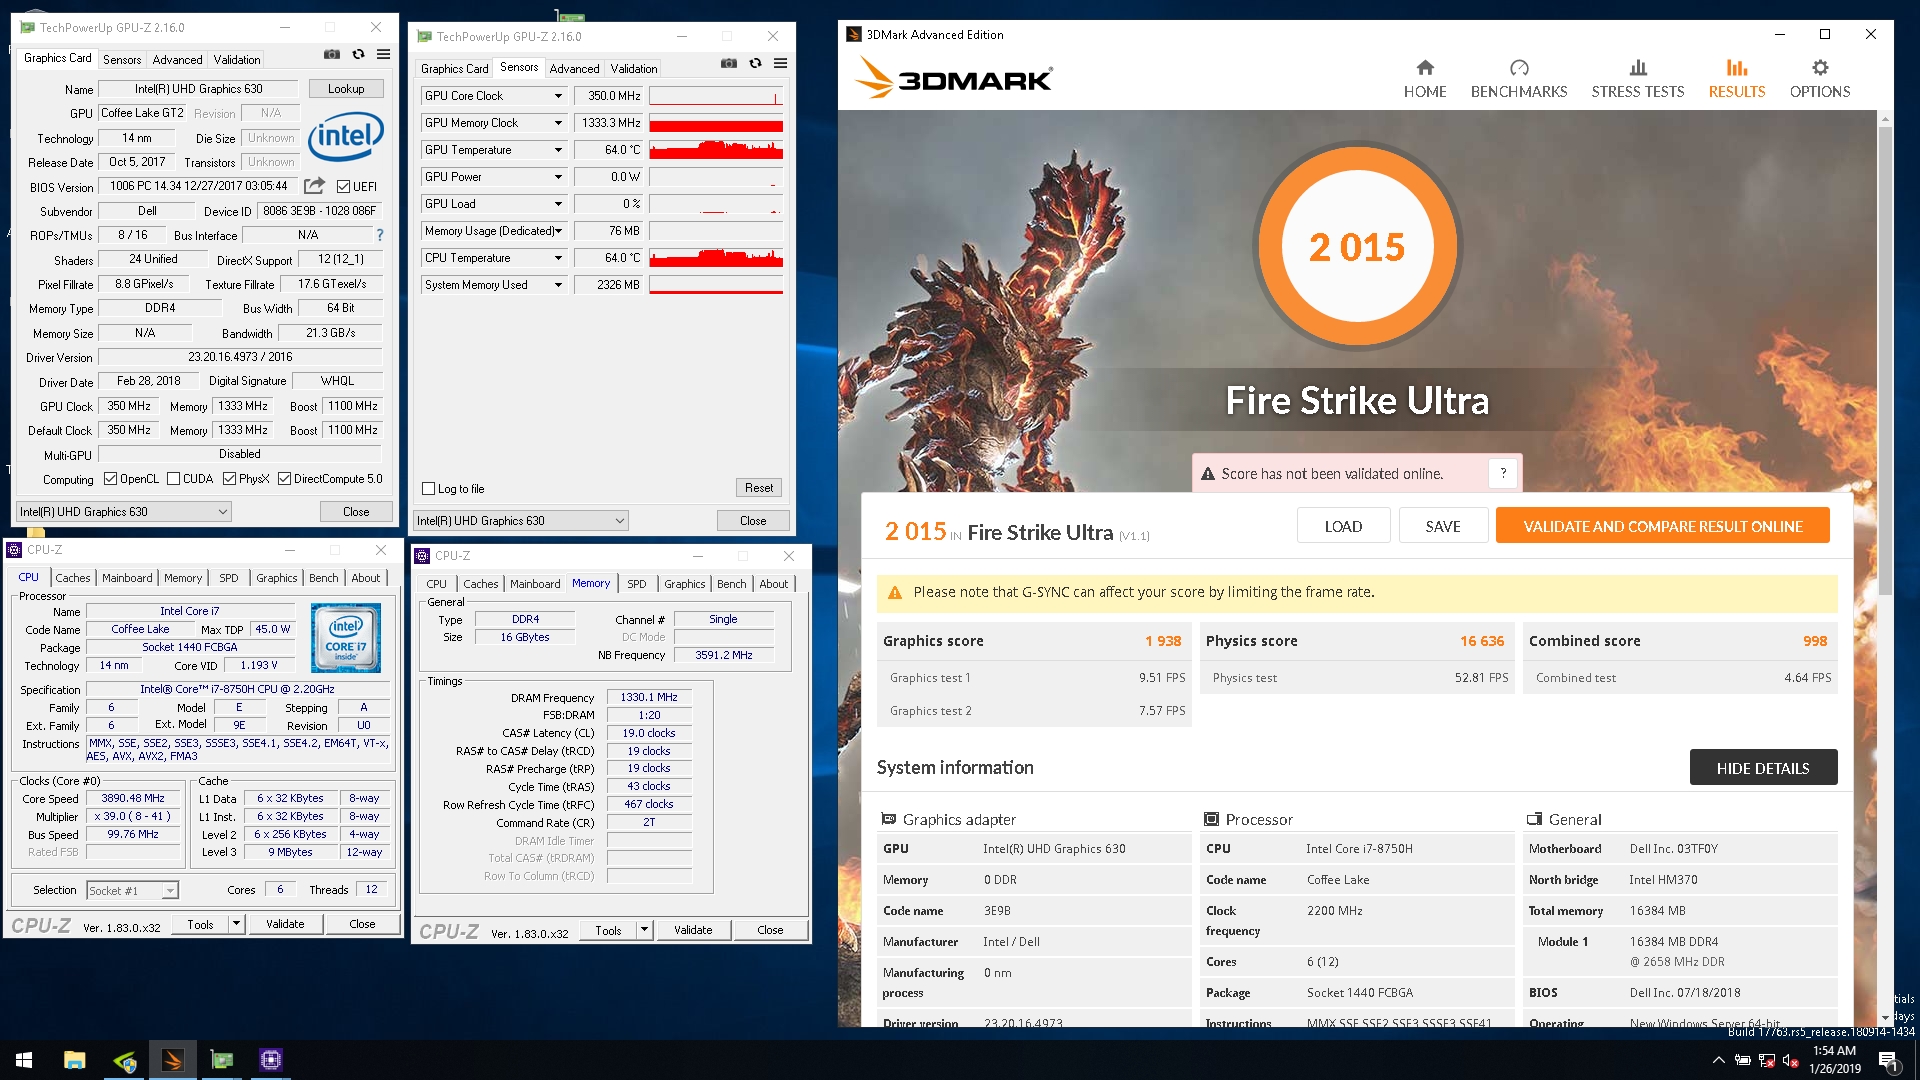Click the refresh icon in GPU-Z Sensors window

coord(755,64)
